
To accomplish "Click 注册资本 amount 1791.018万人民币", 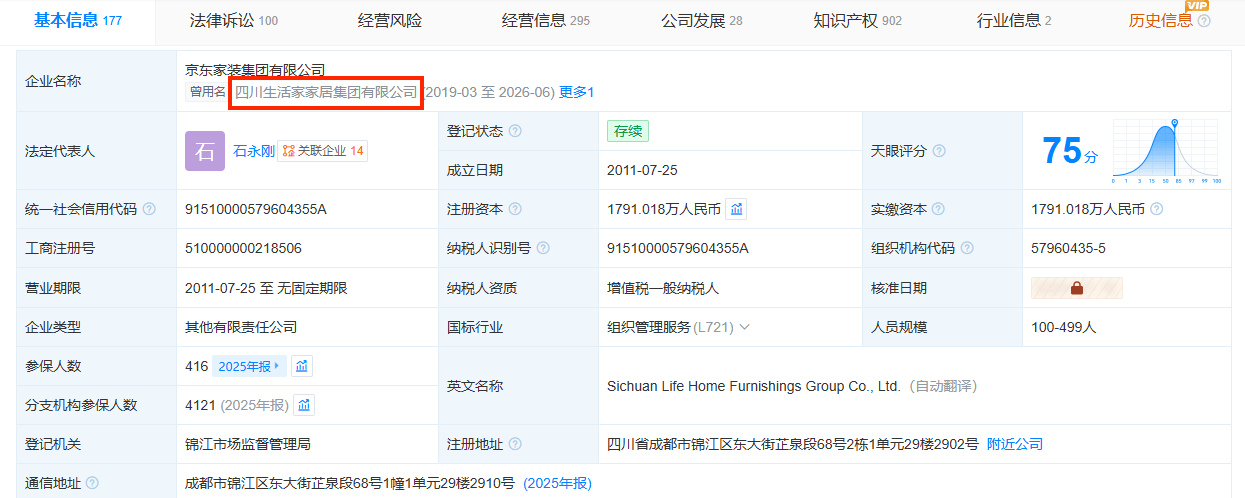I will click(664, 209).
